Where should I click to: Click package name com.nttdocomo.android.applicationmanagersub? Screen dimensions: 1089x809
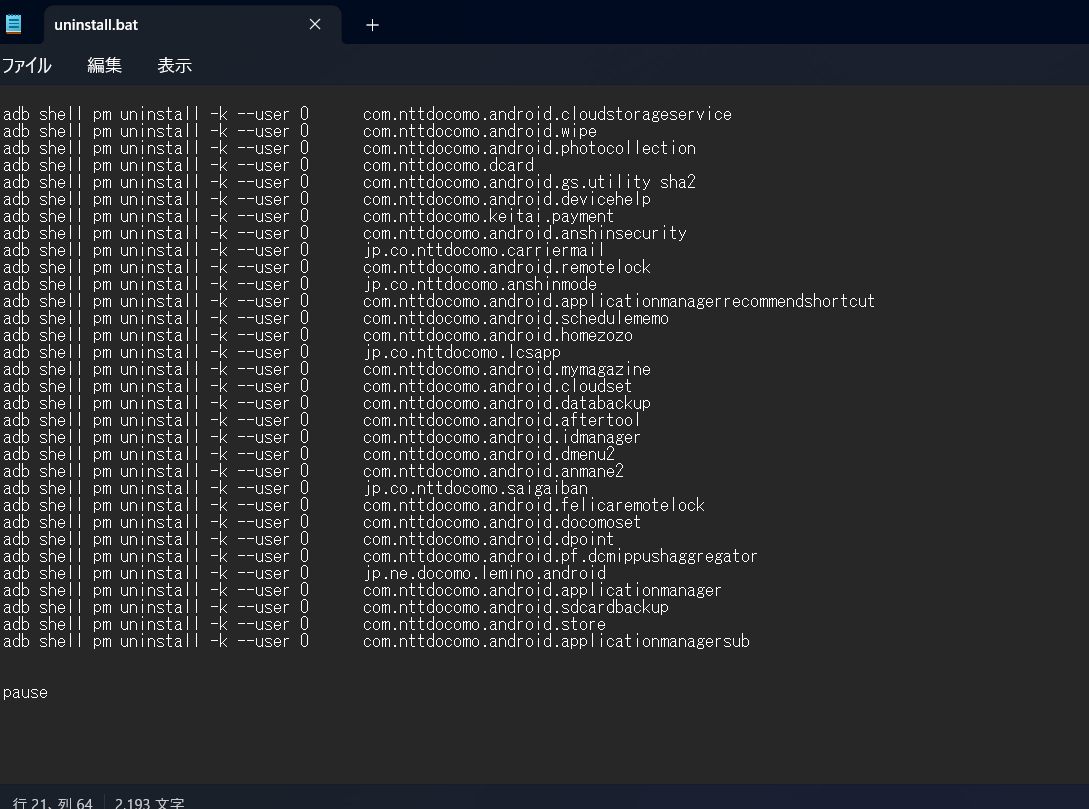pos(556,642)
